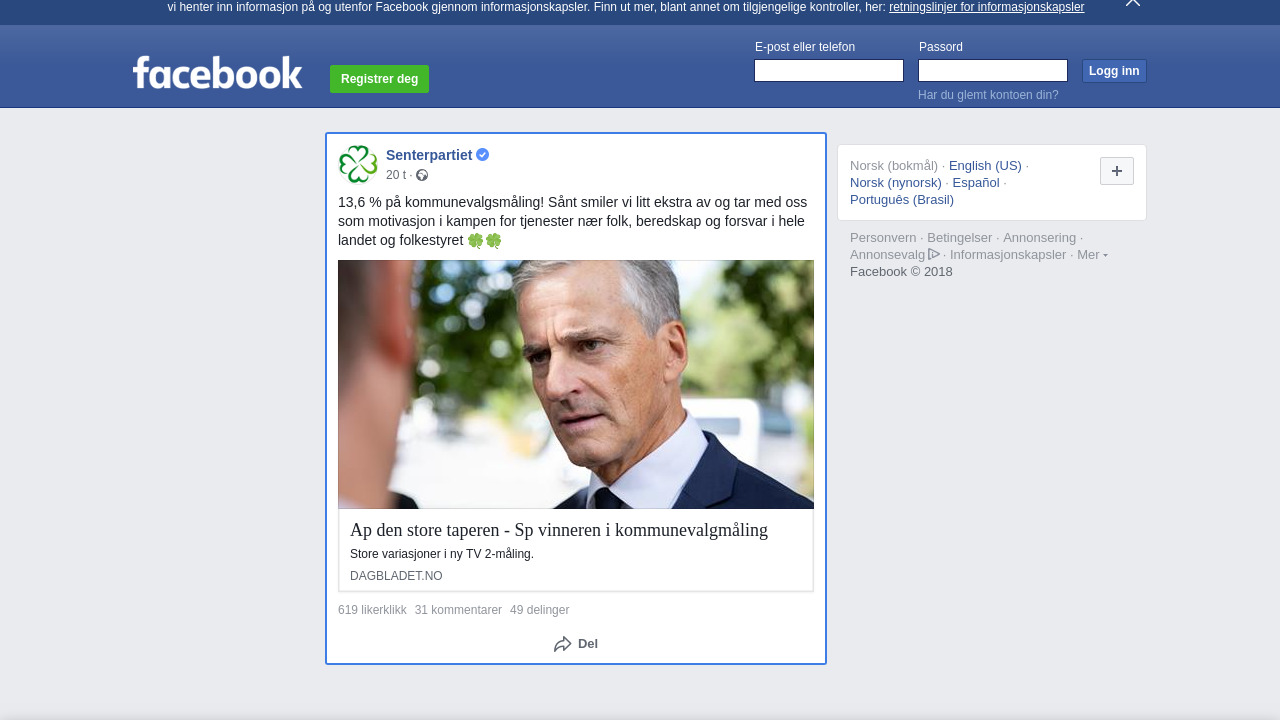Image resolution: width=1280 pixels, height=720 pixels.
Task: Click the Facebook logo
Action: pyautogui.click(x=217, y=73)
